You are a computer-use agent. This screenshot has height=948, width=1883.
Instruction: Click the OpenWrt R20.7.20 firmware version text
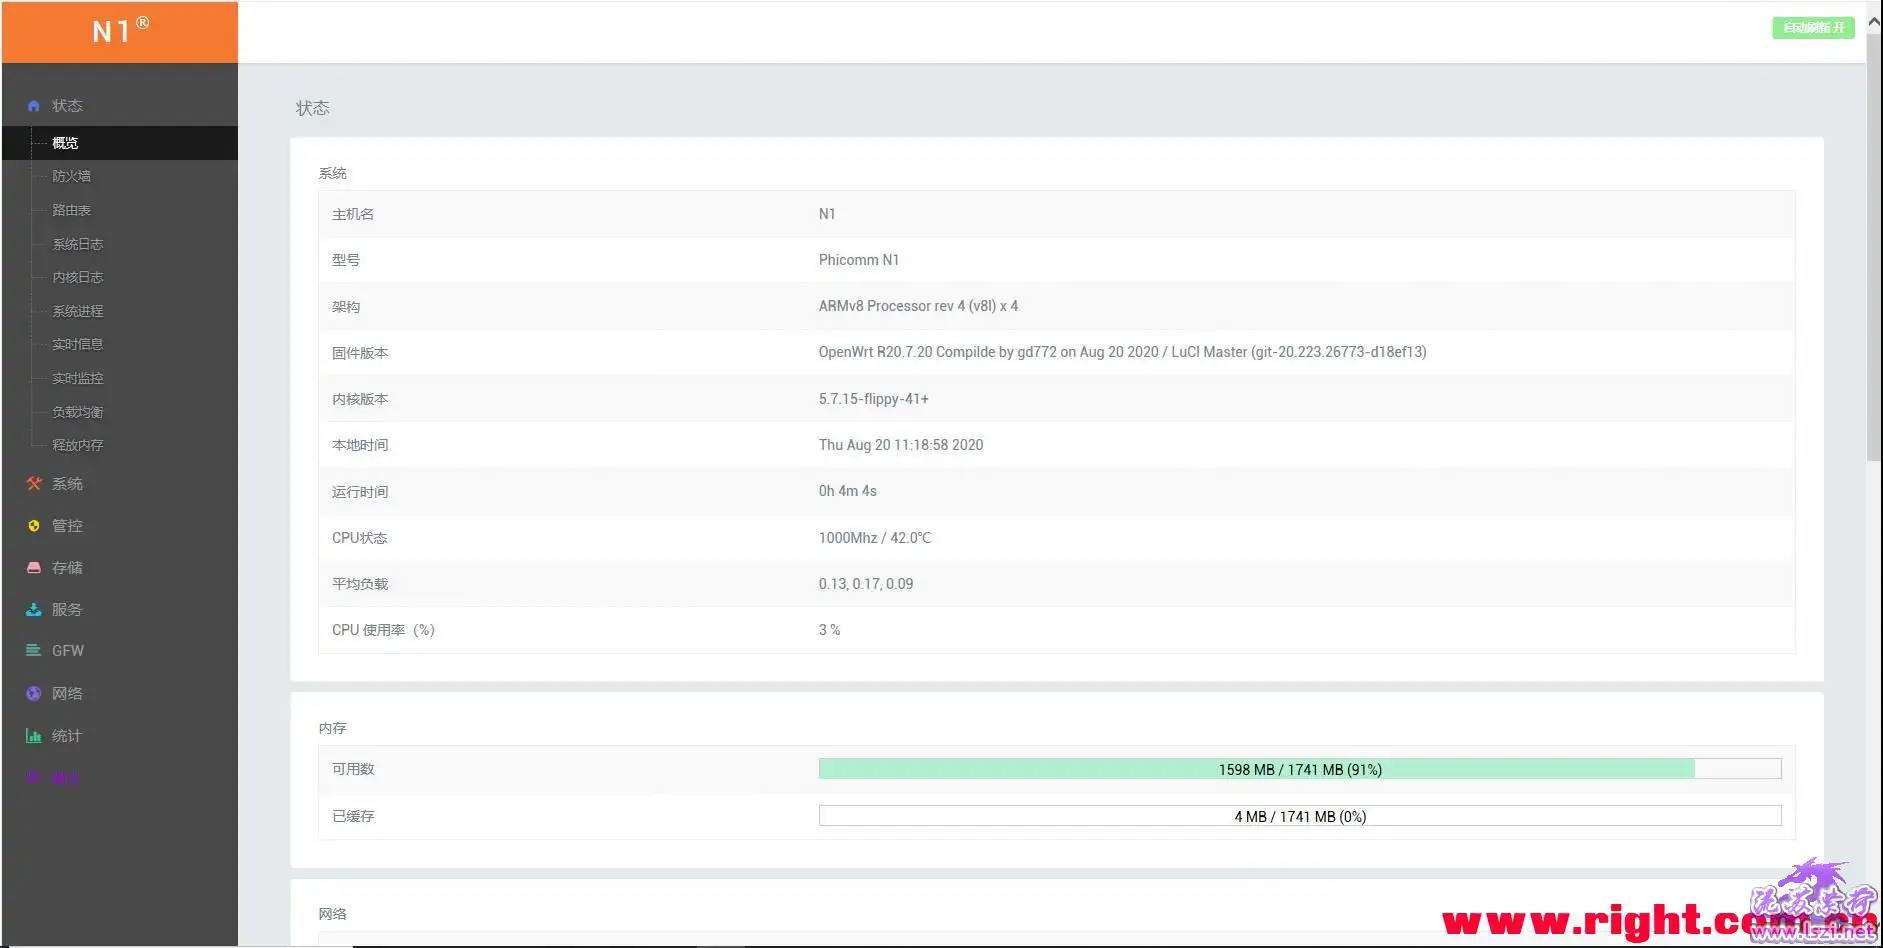(x=1122, y=352)
